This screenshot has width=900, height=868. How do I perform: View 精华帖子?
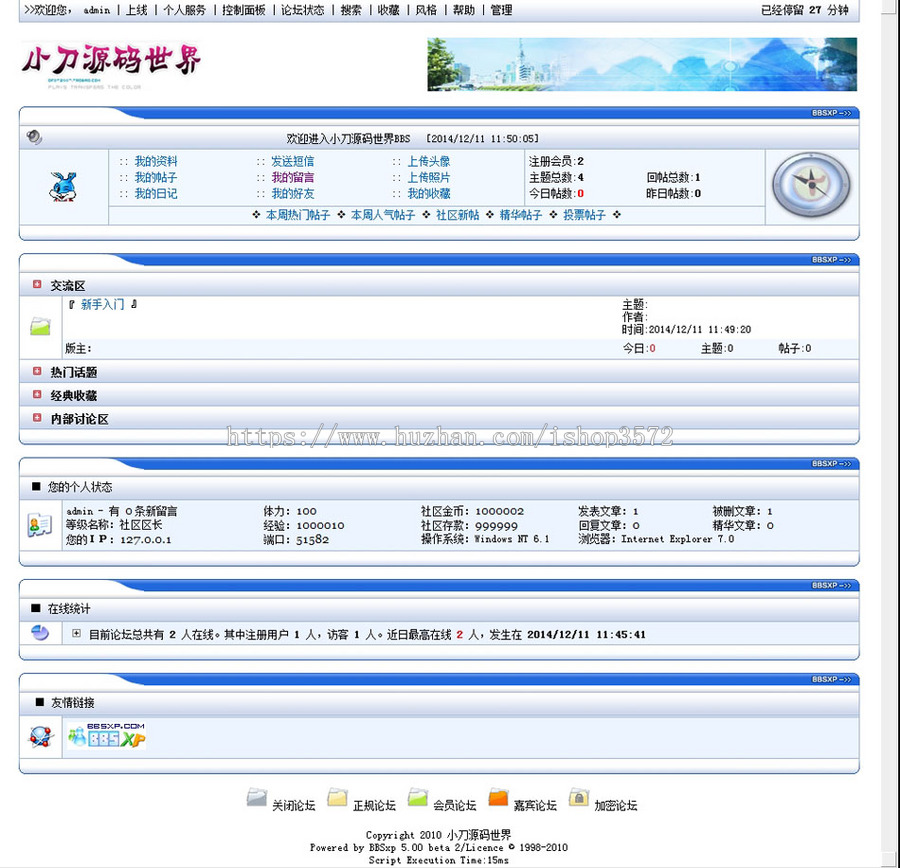[521, 215]
